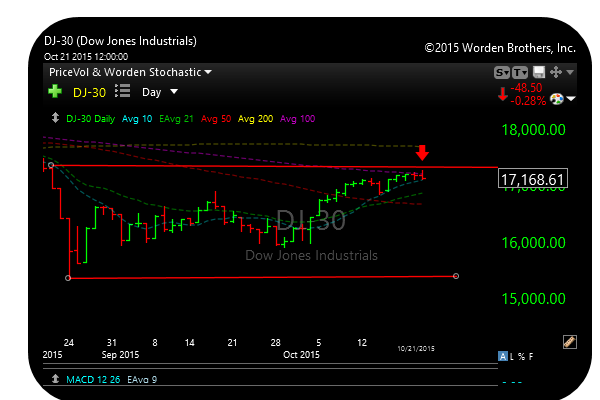
Task: Open the Day timeframe dropdown
Action: pyautogui.click(x=160, y=92)
